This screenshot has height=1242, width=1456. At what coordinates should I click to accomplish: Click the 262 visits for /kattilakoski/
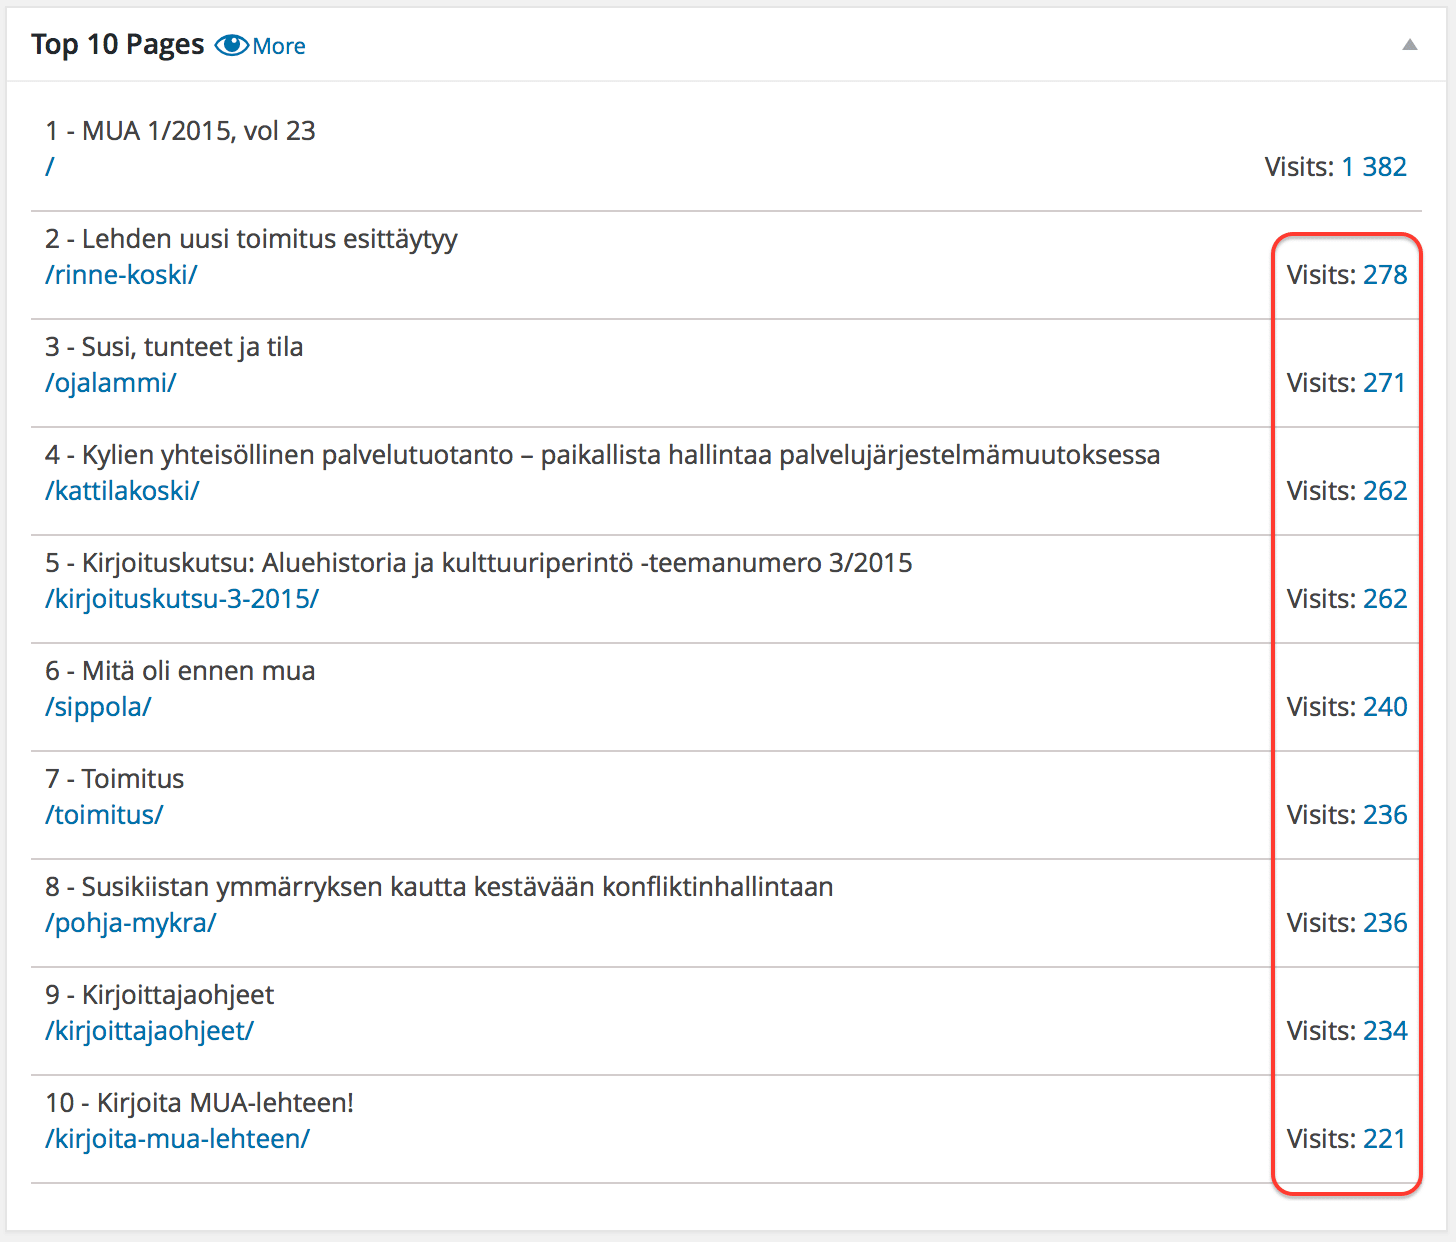pos(1385,490)
